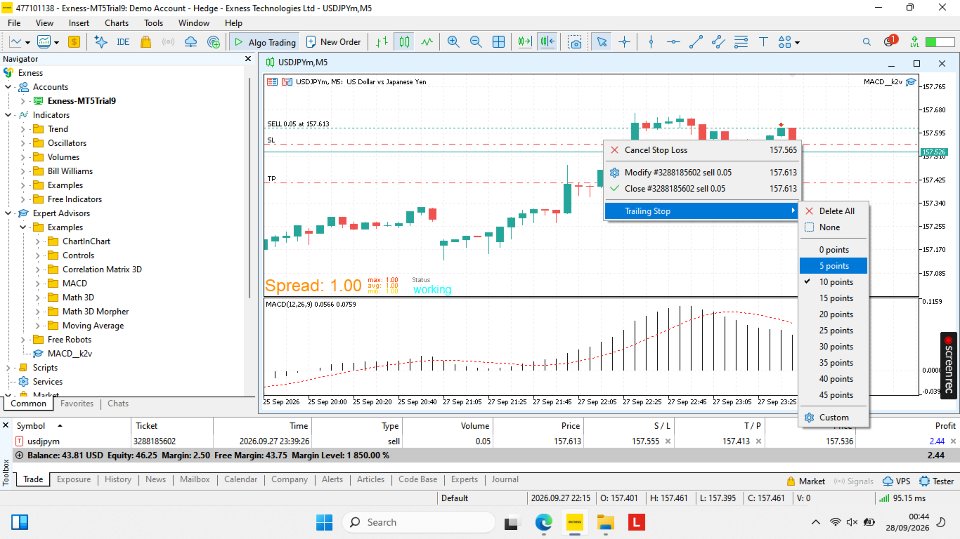960x539 pixels.
Task: Click the cloud VPS toolbar icon
Action: pos(190,42)
